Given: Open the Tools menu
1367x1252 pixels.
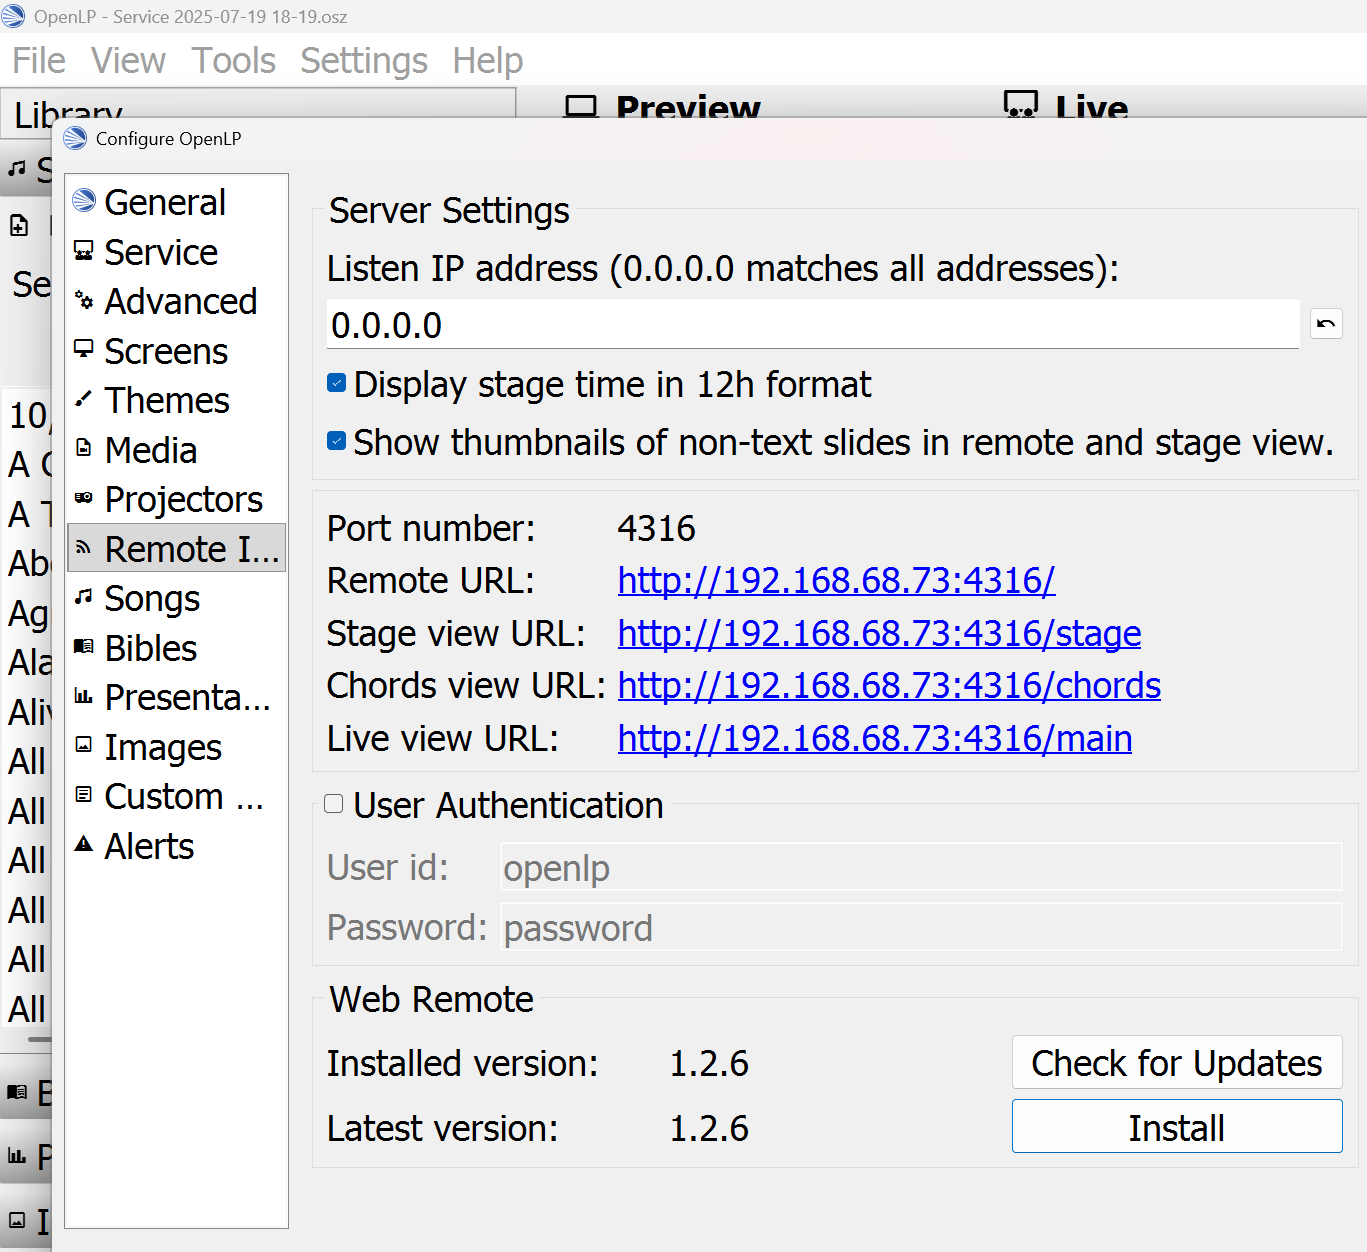Looking at the screenshot, I should (233, 61).
